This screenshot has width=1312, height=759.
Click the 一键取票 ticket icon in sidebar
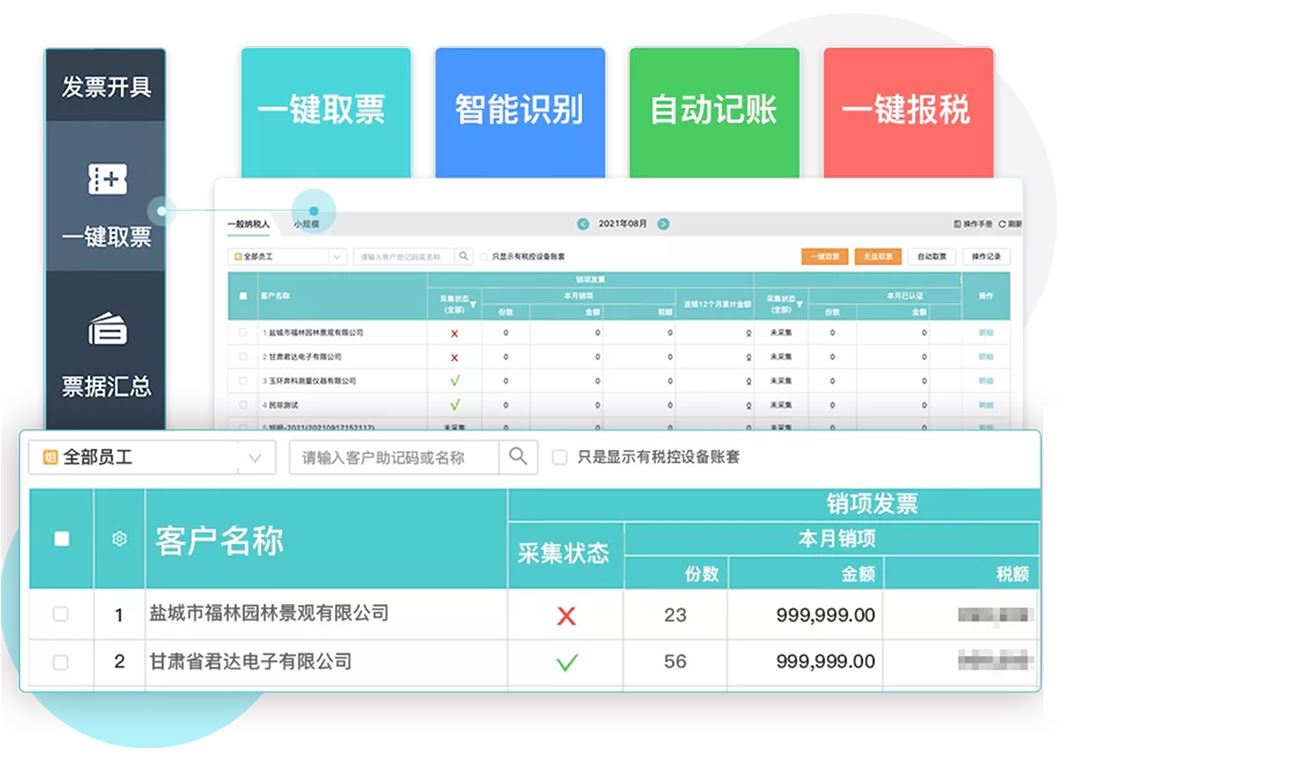106,179
